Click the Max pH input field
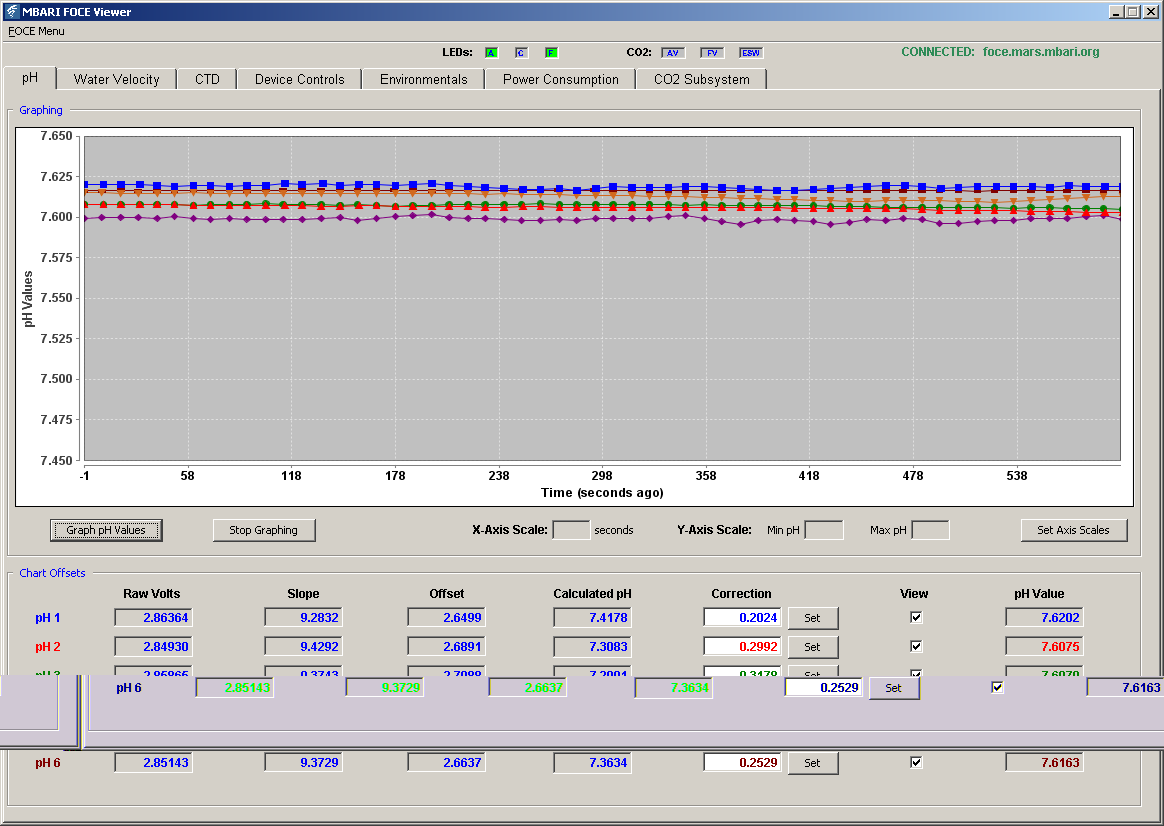The width and height of the screenshot is (1164, 826). pos(930,530)
